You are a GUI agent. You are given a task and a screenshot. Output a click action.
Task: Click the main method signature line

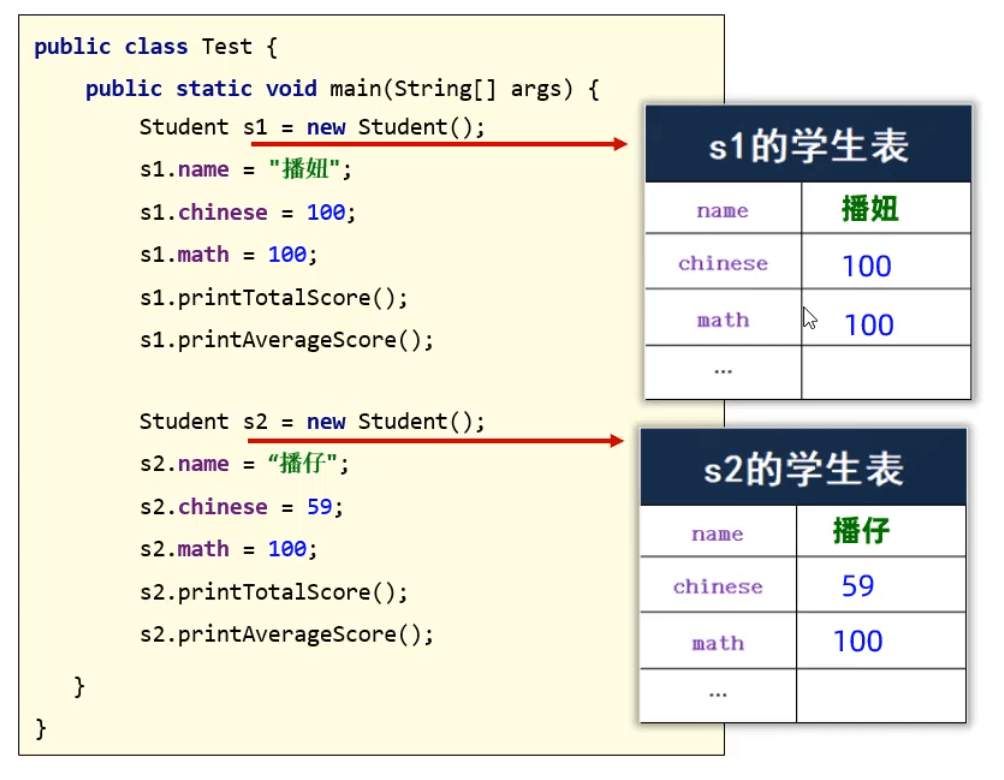pyautogui.click(x=343, y=89)
